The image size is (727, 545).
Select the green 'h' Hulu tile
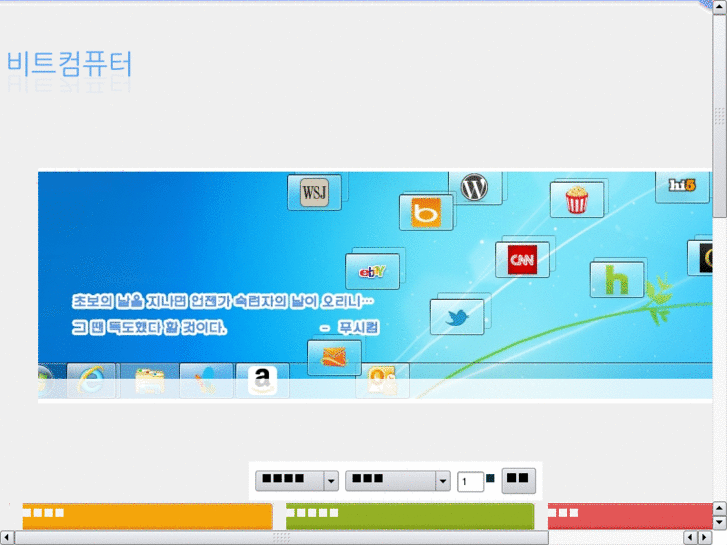[617, 280]
